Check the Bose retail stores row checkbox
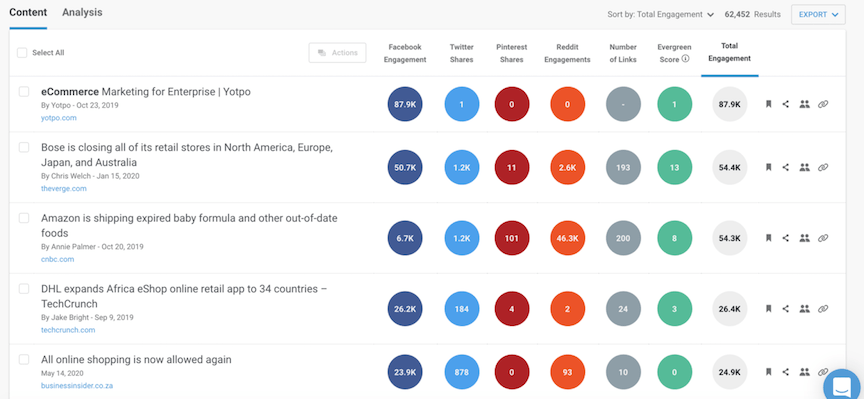 click(x=24, y=147)
